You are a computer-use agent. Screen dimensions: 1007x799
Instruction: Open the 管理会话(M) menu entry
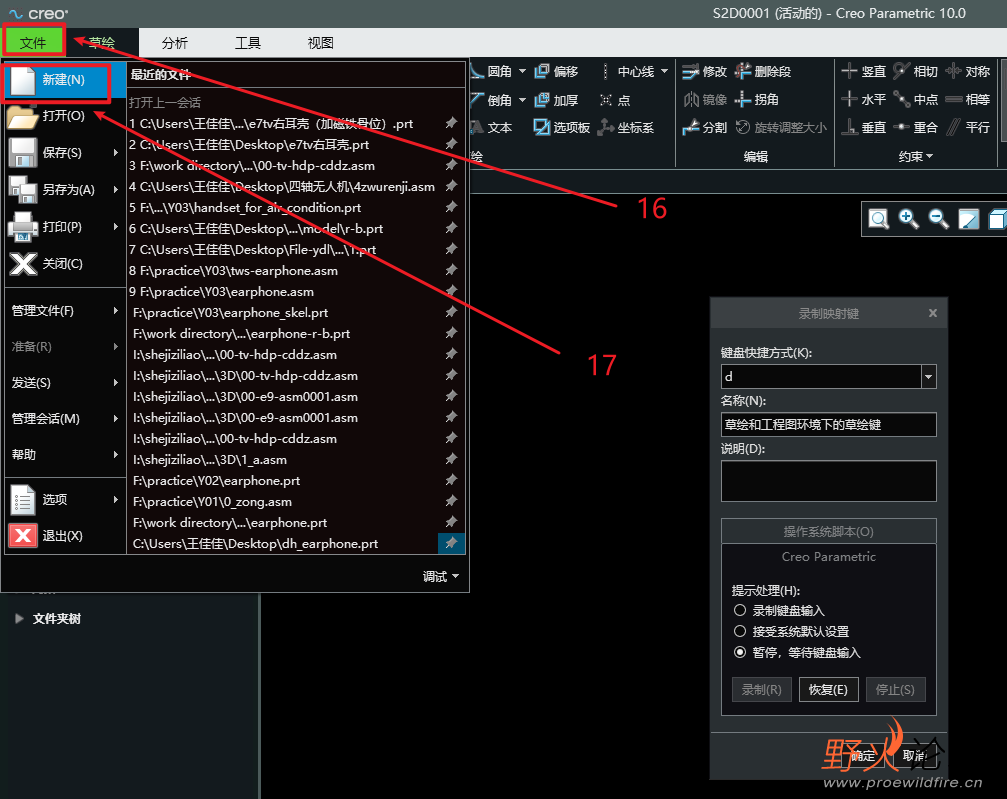tap(64, 419)
